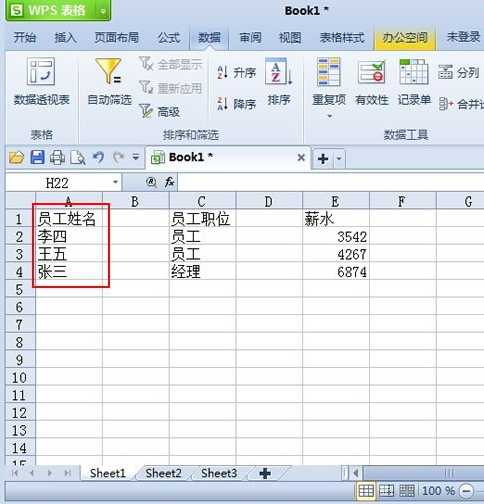Sort ascending with the 升序 button
Image resolution: width=484 pixels, height=504 pixels.
236,72
